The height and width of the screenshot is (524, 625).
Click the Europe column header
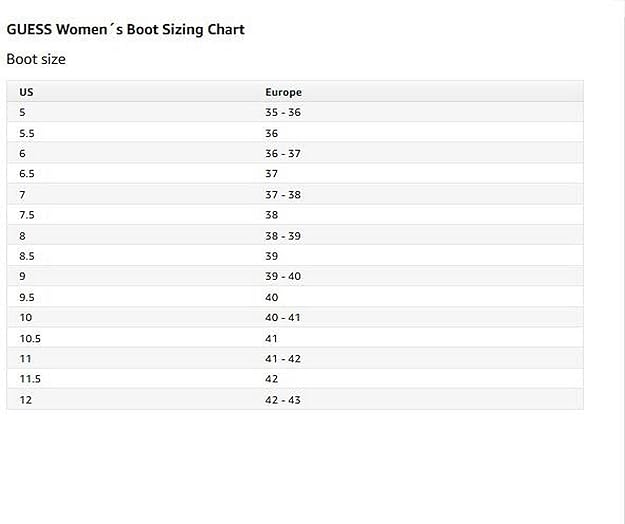(283, 92)
